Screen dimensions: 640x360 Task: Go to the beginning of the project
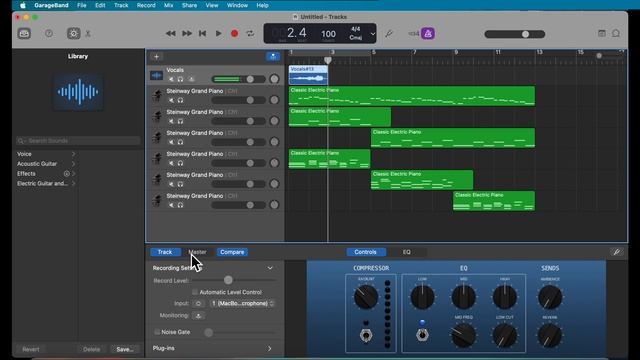pyautogui.click(x=202, y=33)
